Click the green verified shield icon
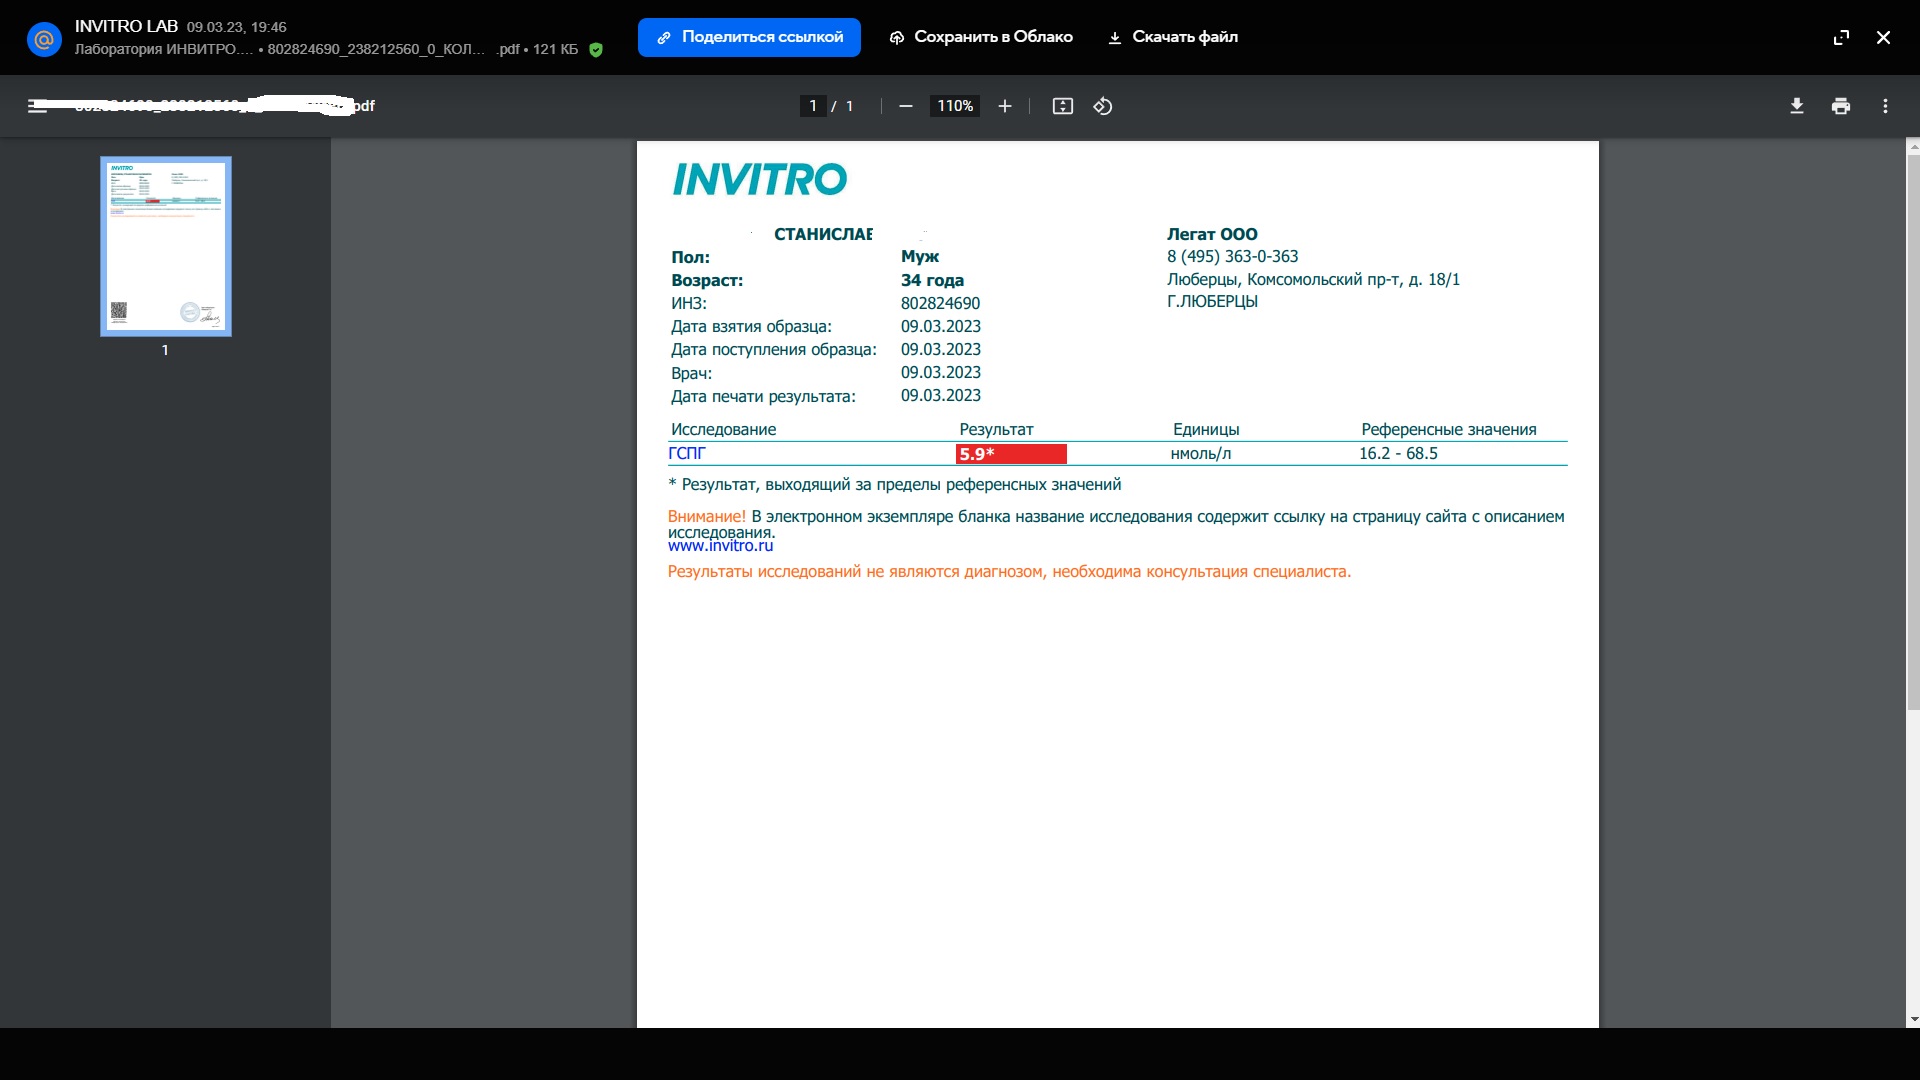This screenshot has height=1080, width=1920. 596,50
